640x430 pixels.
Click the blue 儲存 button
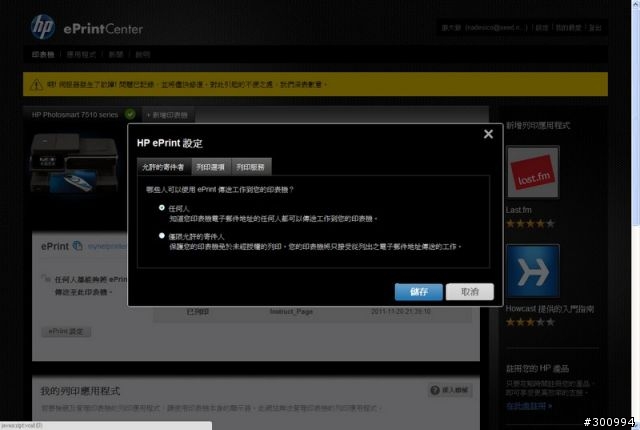(419, 292)
